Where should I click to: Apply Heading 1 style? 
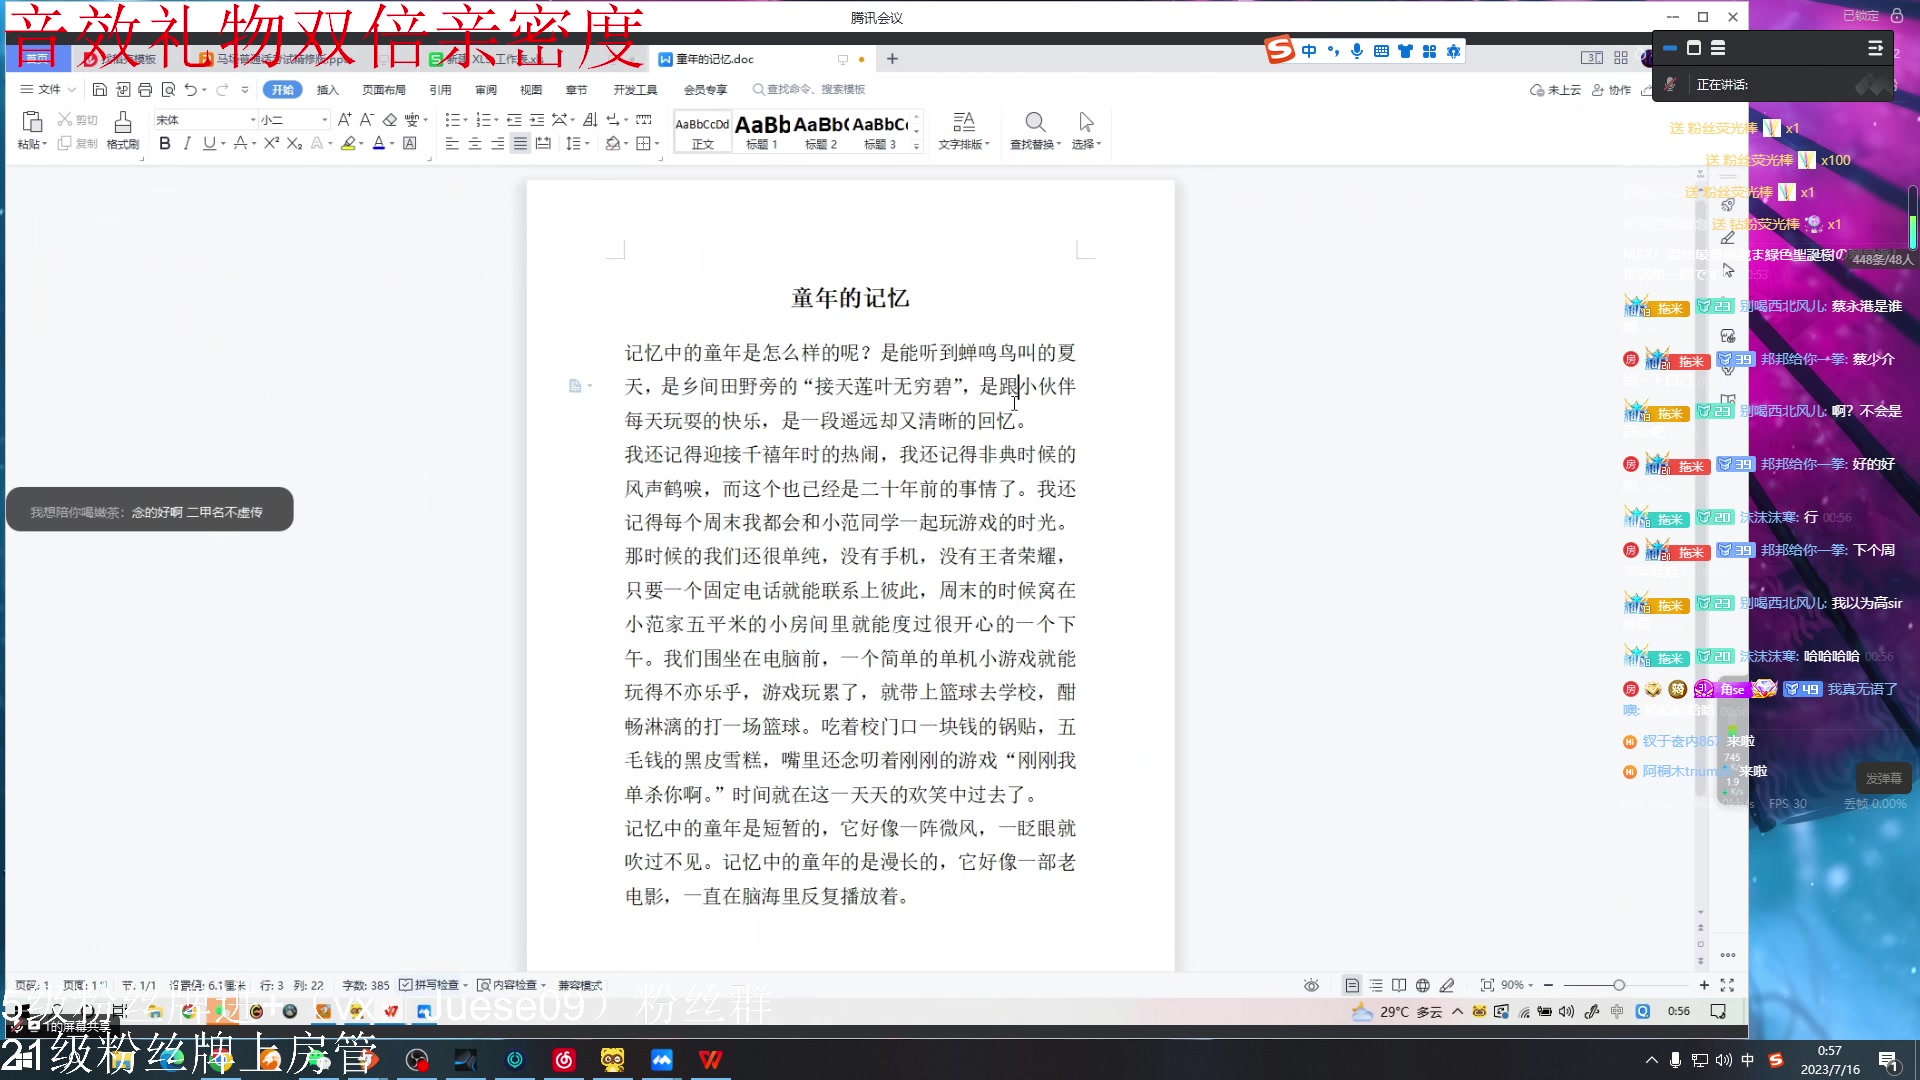[762, 131]
